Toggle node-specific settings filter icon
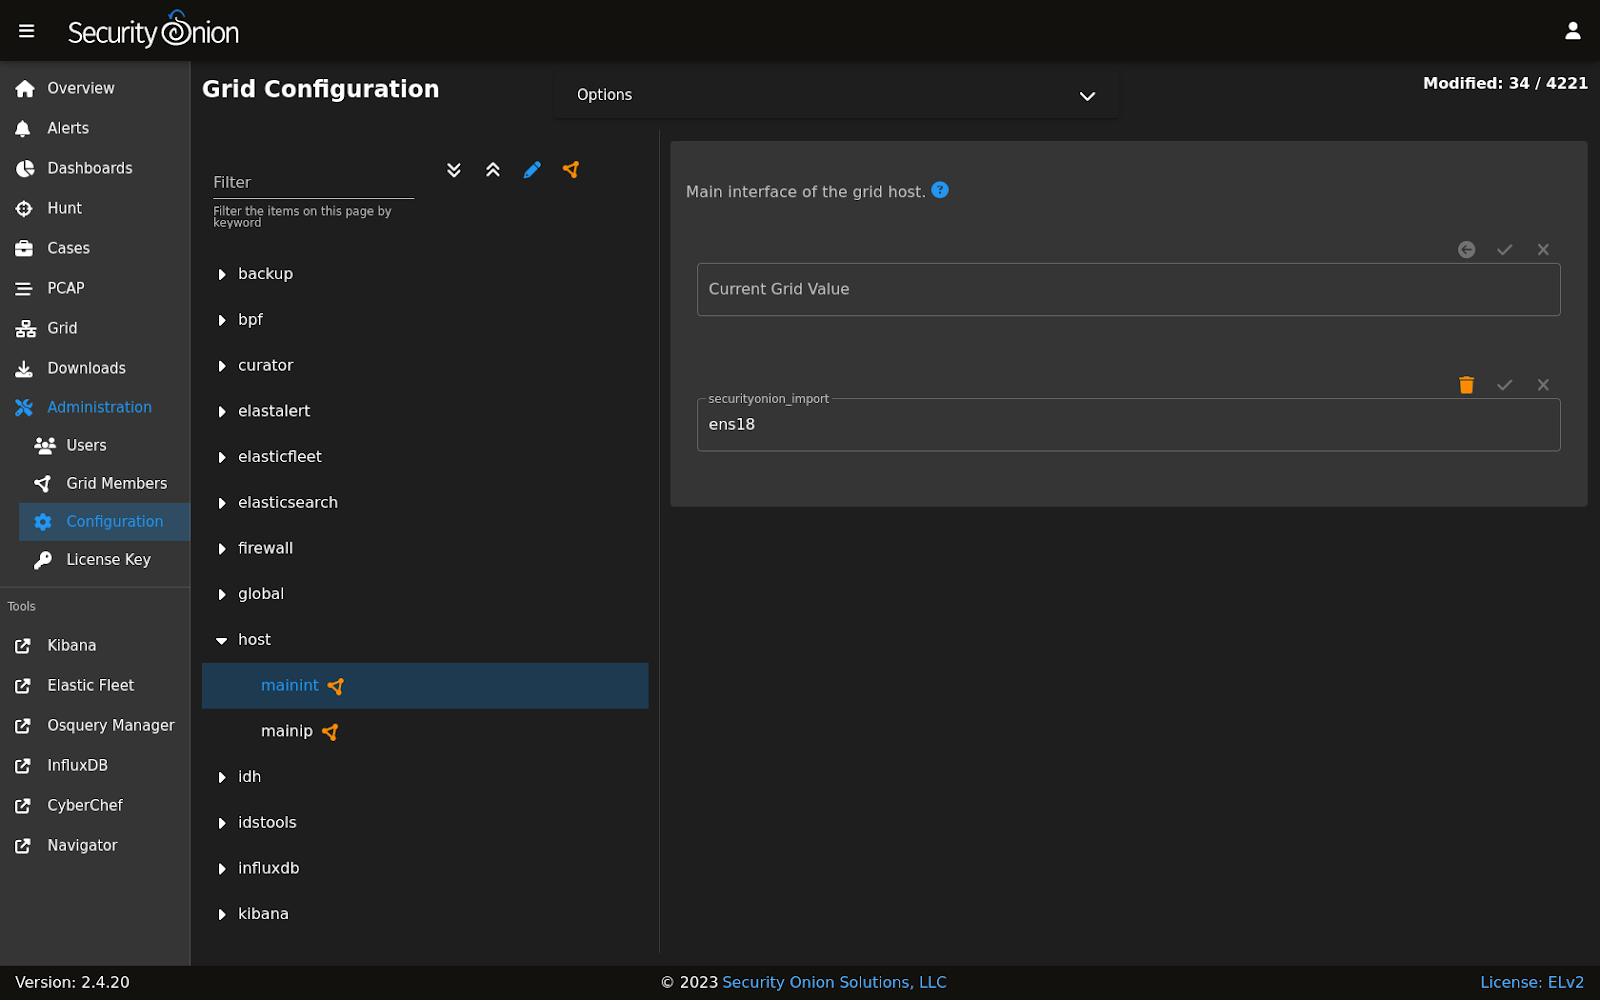Image resolution: width=1600 pixels, height=1000 pixels. pos(571,170)
